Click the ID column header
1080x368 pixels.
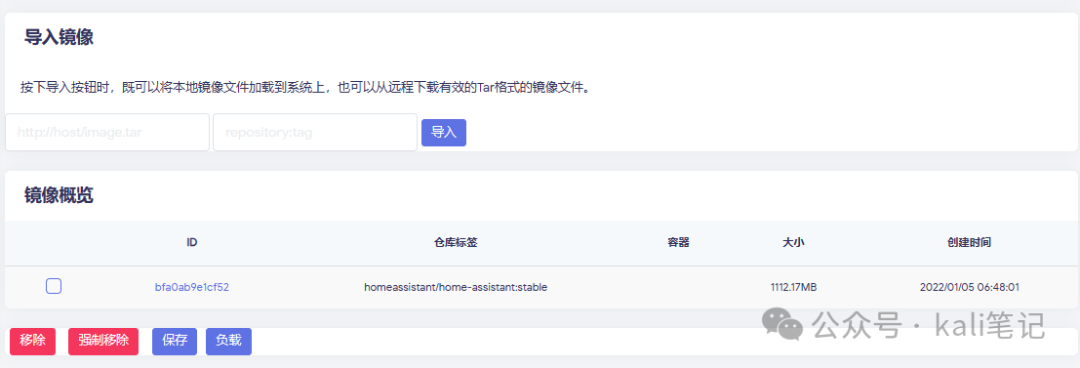(x=192, y=243)
